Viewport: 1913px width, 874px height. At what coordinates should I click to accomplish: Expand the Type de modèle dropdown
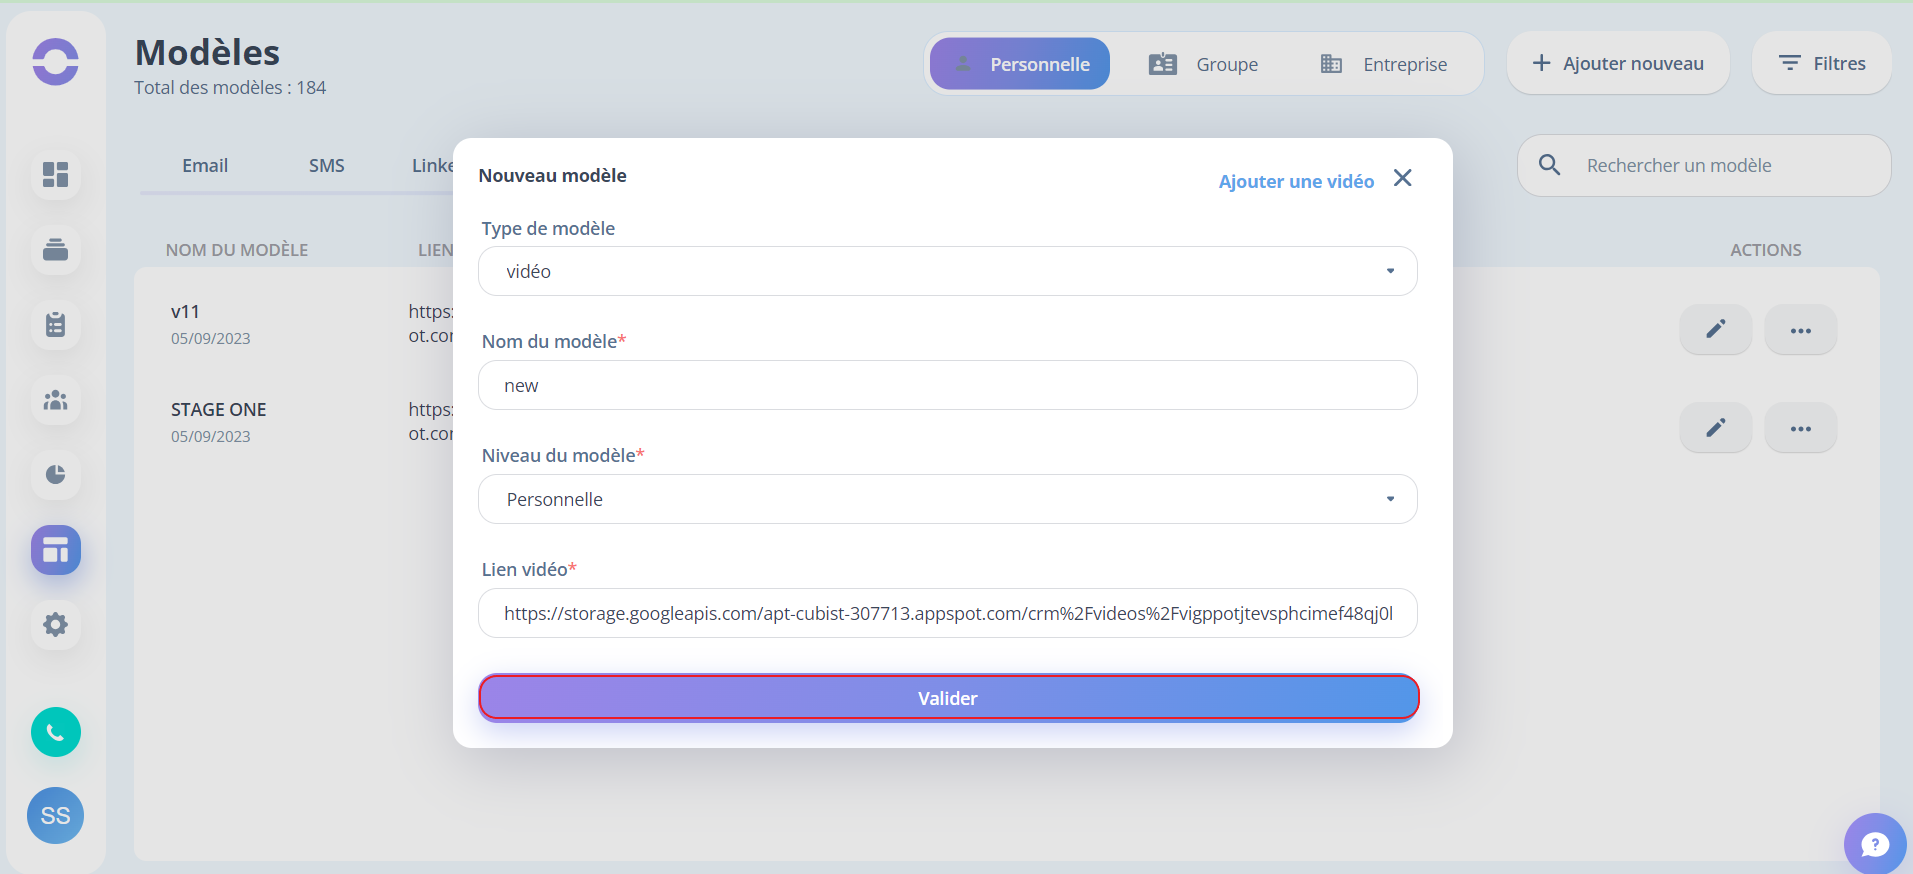pyautogui.click(x=948, y=271)
